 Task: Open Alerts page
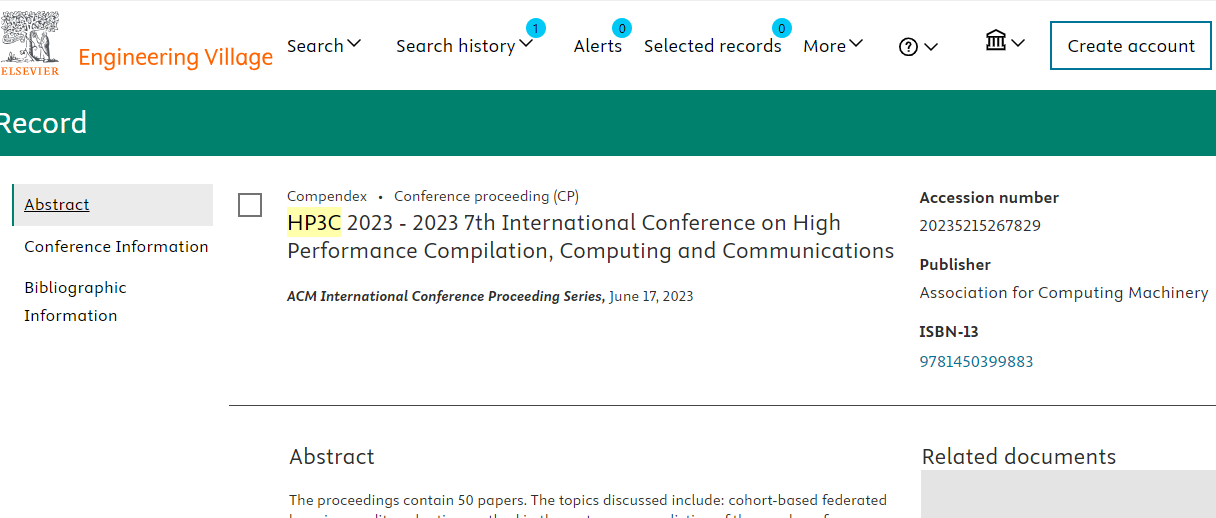coord(598,45)
